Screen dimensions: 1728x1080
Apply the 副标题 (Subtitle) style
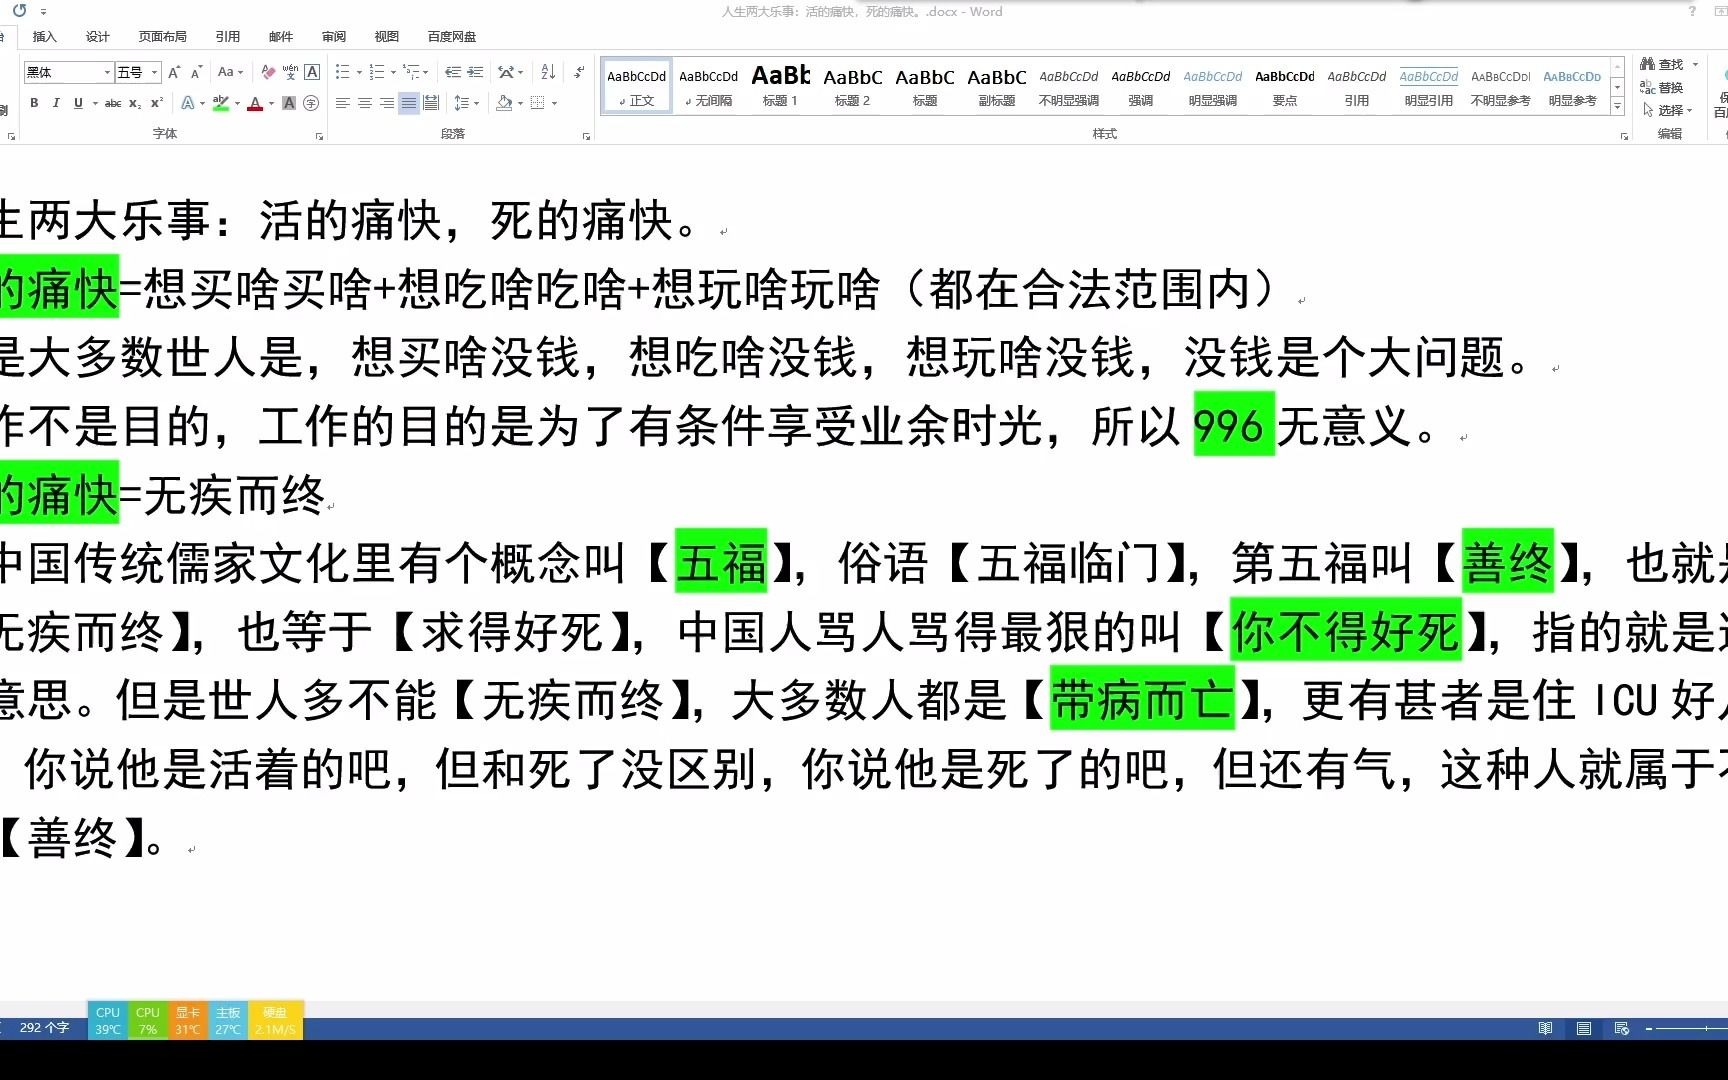996,86
